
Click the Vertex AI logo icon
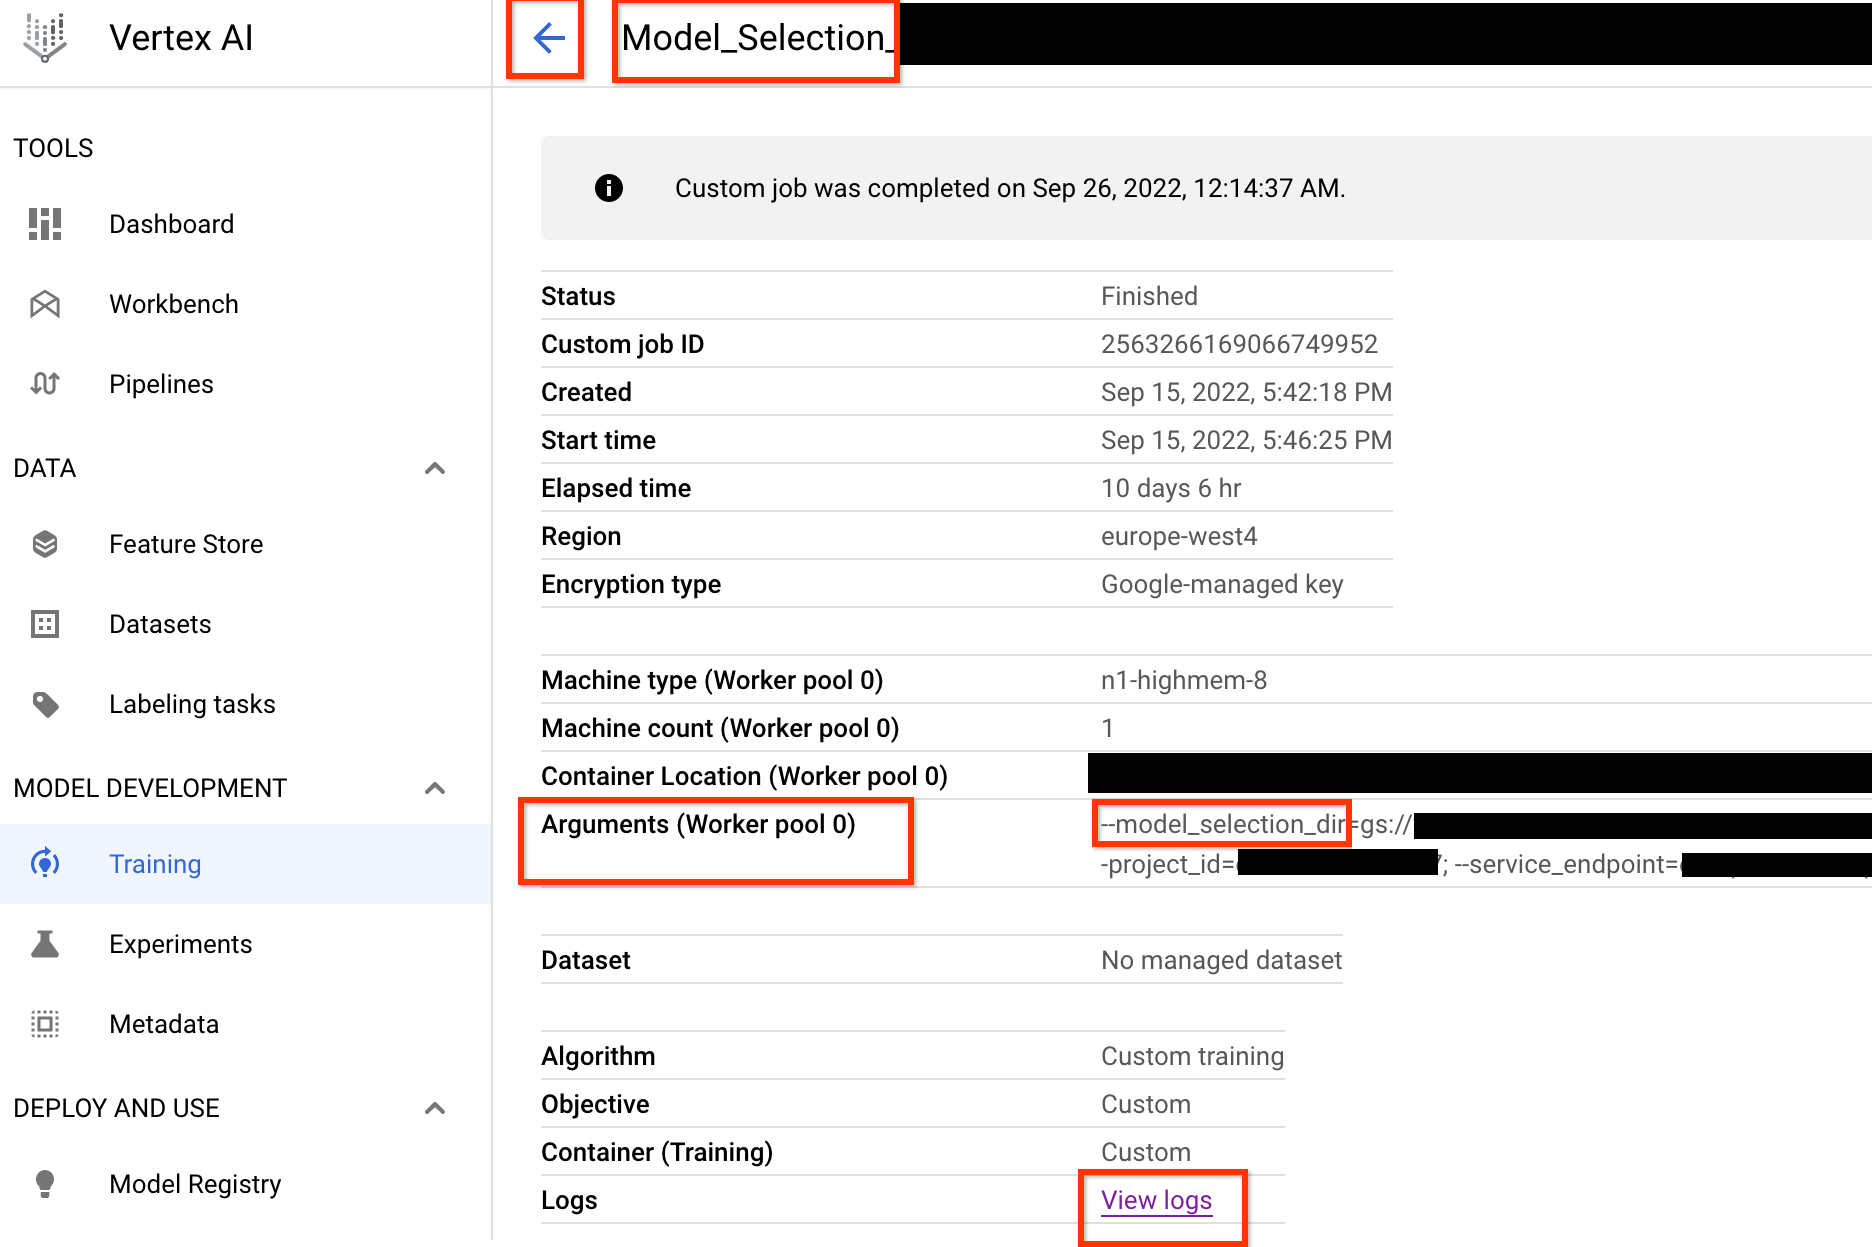tap(45, 38)
